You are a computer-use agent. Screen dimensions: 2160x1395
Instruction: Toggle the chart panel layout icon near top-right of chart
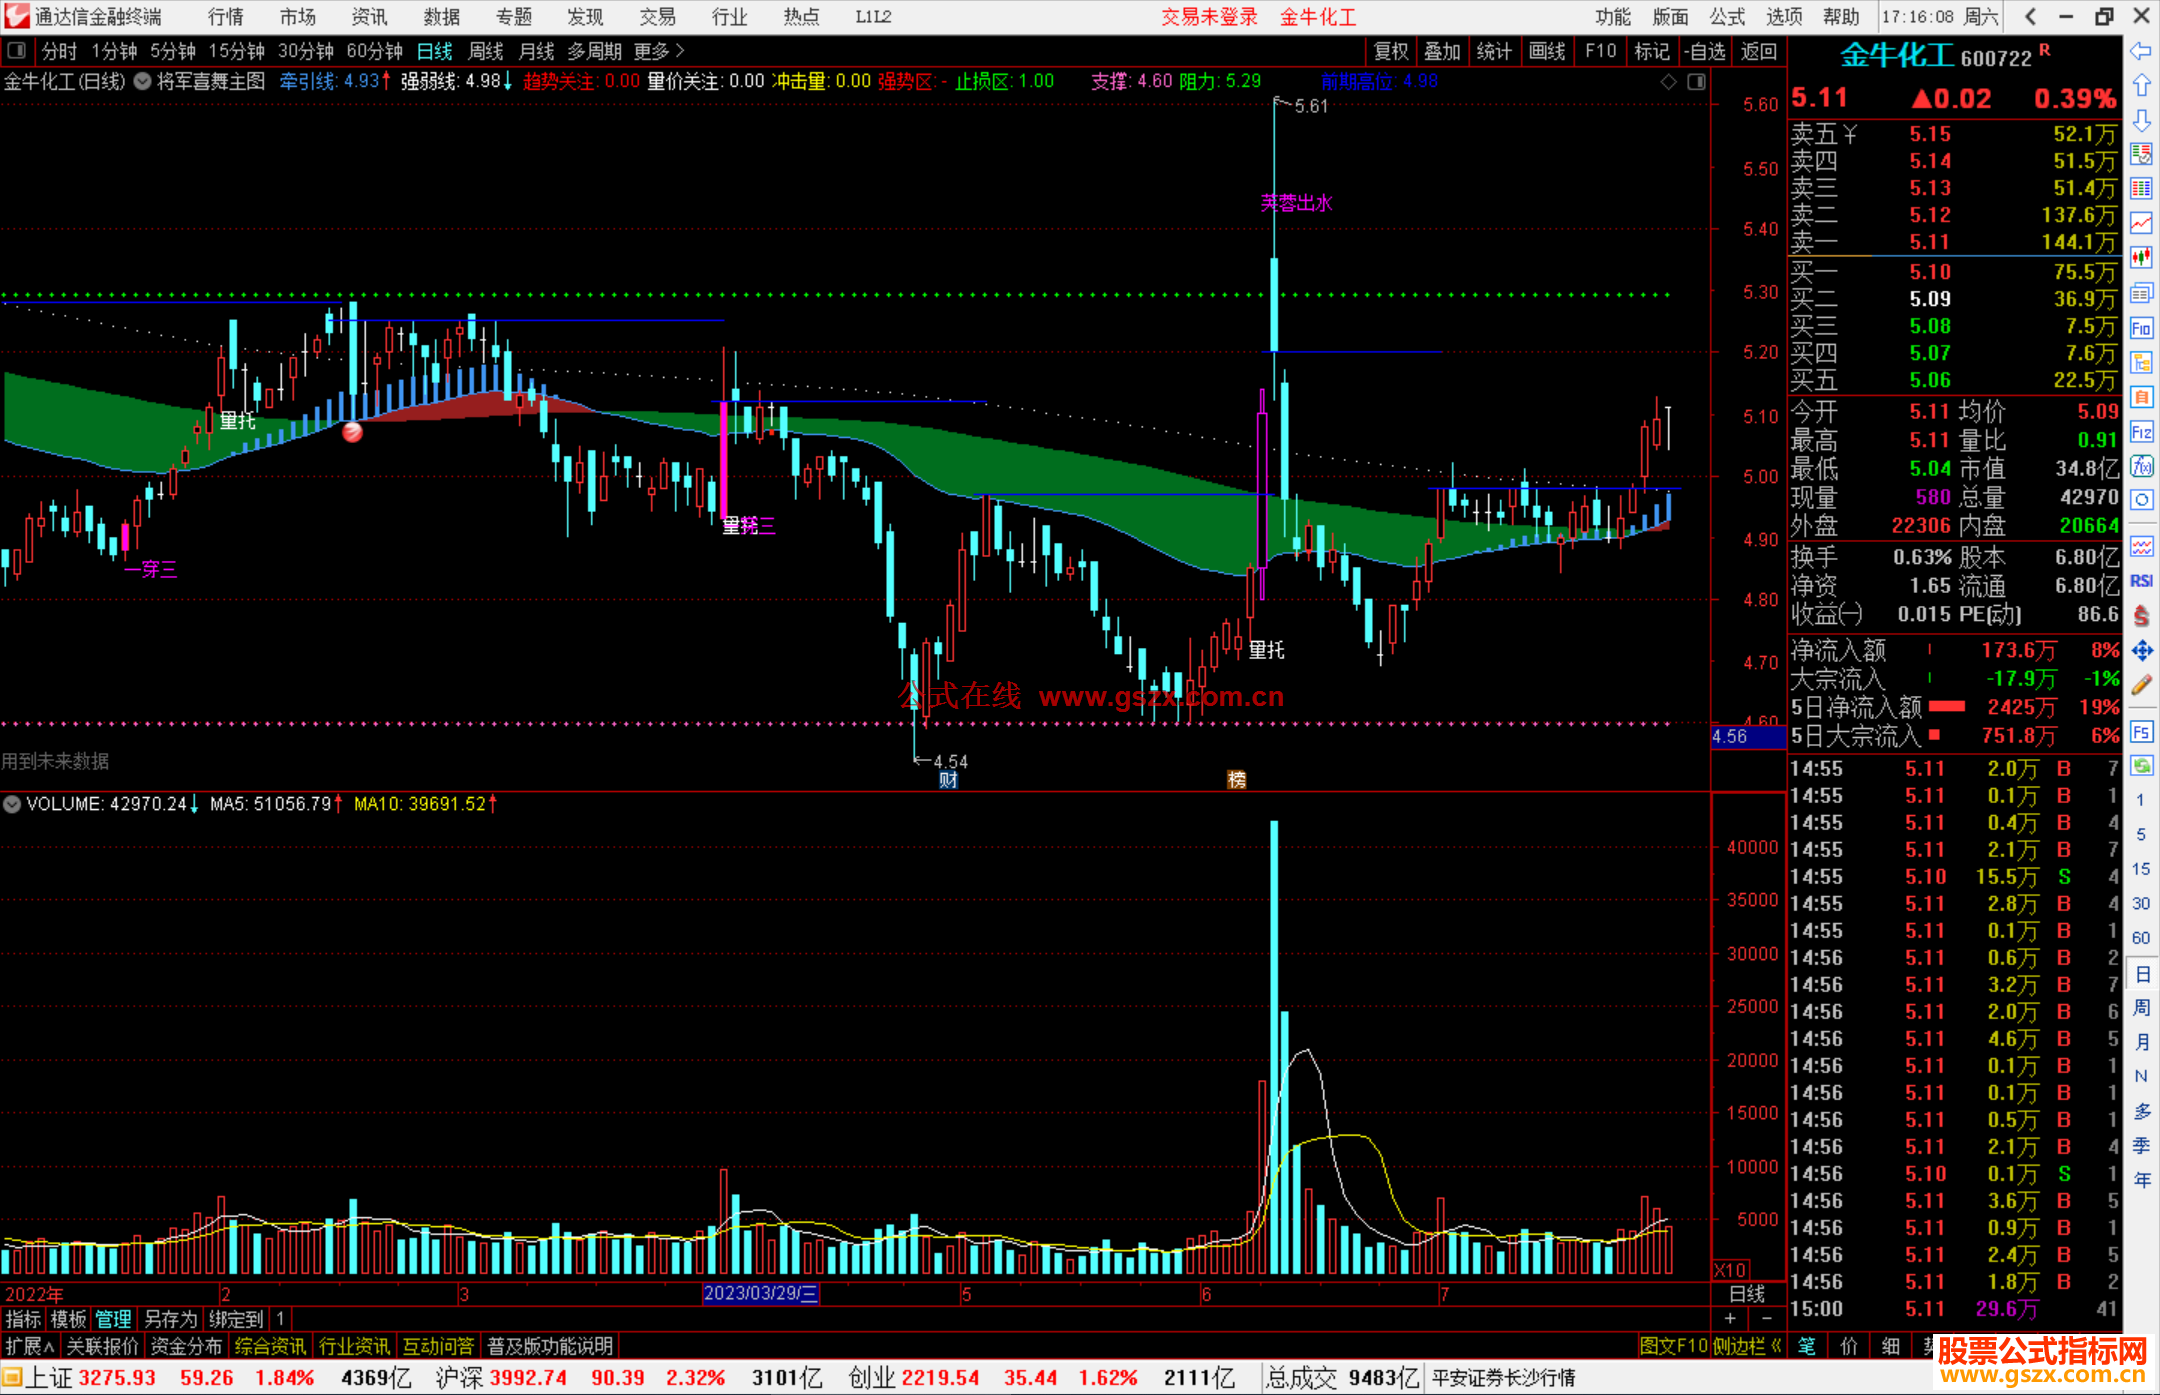coord(1696,82)
